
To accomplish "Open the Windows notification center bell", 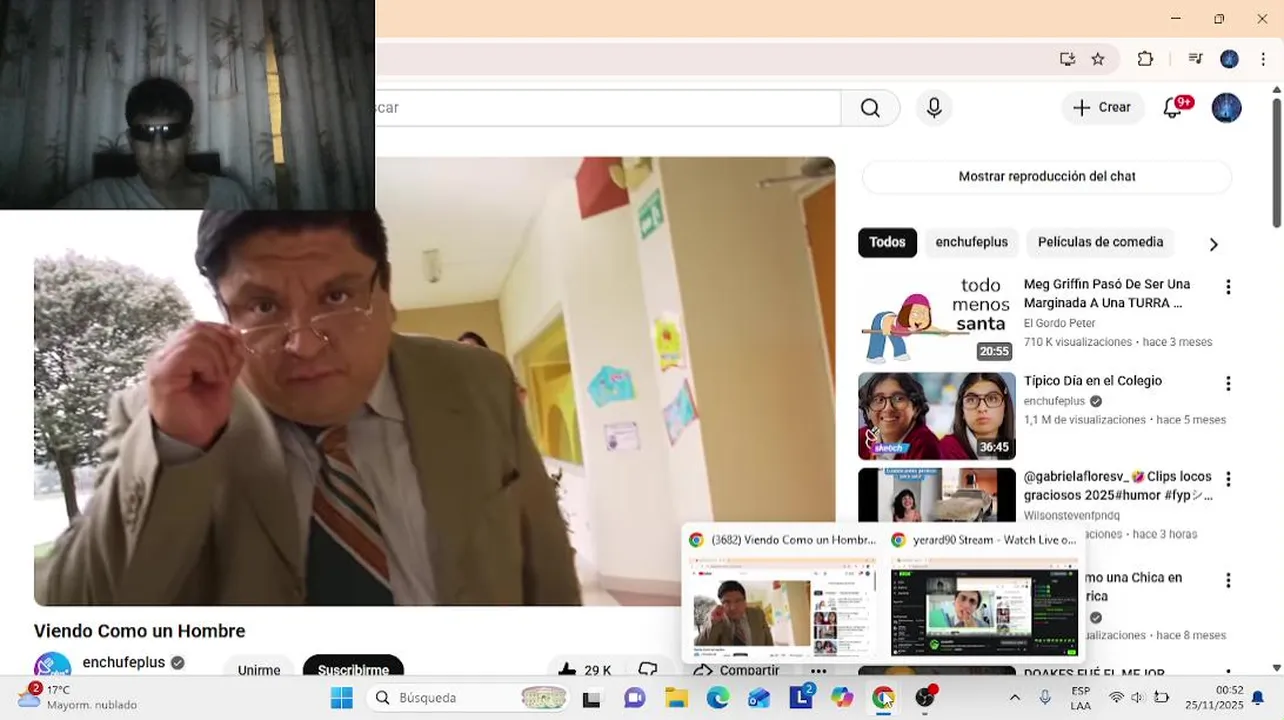I will coord(1258,698).
